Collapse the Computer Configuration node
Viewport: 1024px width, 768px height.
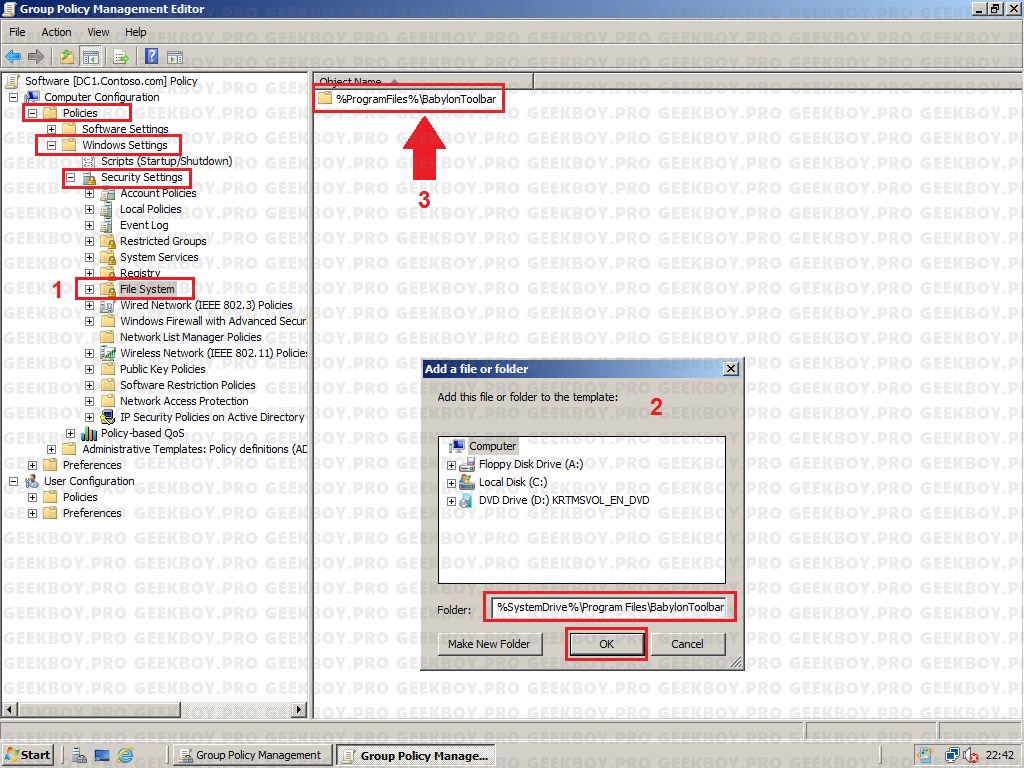click(x=13, y=97)
